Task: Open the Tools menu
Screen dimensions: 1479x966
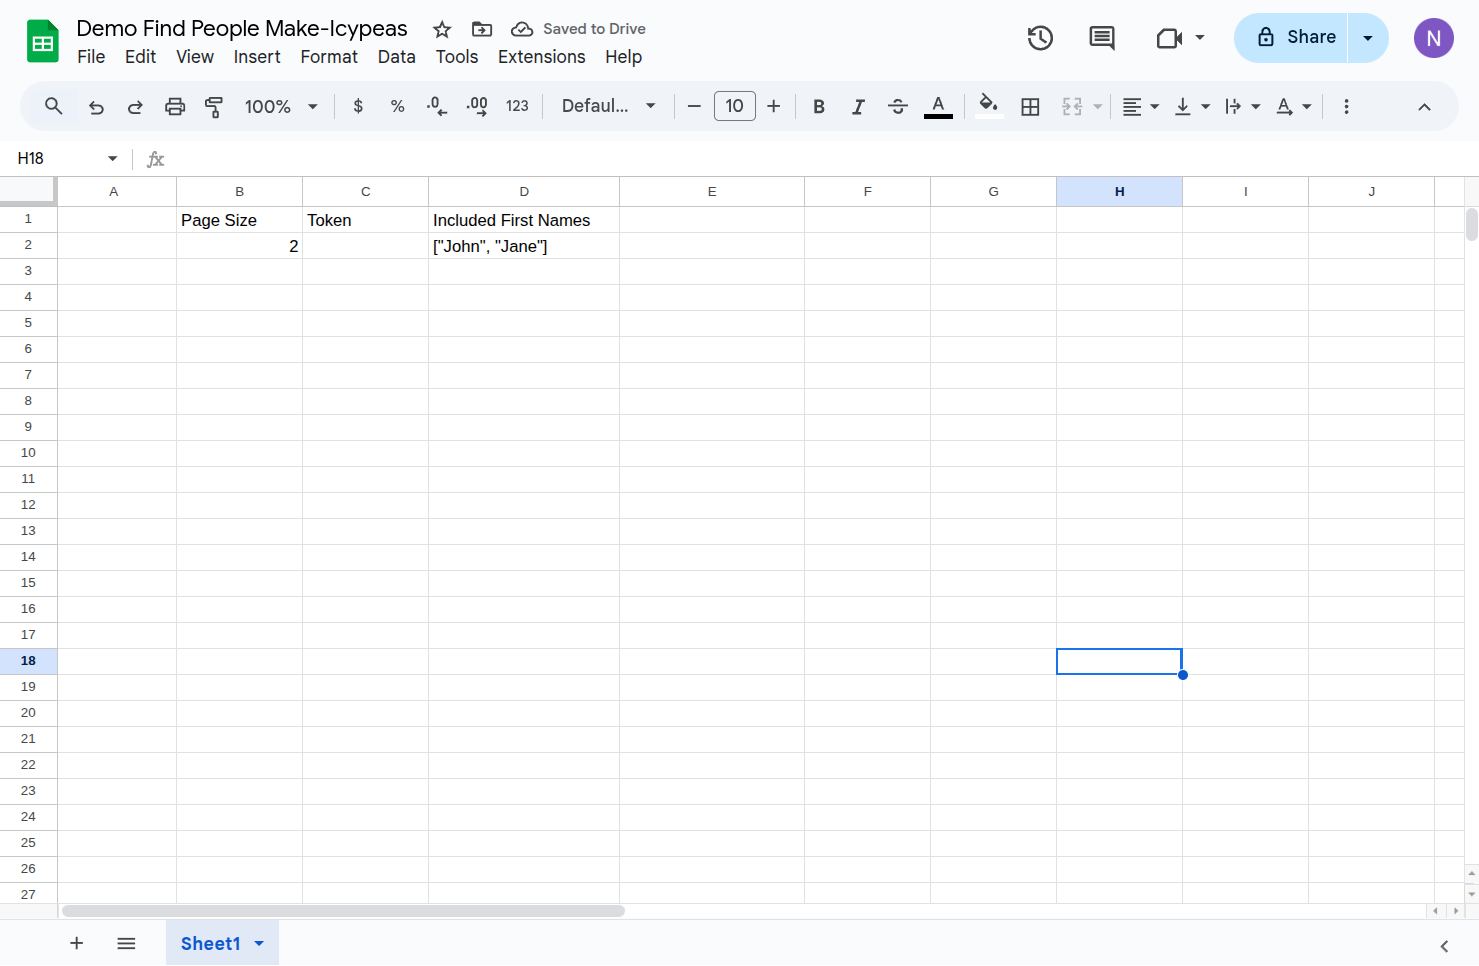Action: pyautogui.click(x=457, y=57)
